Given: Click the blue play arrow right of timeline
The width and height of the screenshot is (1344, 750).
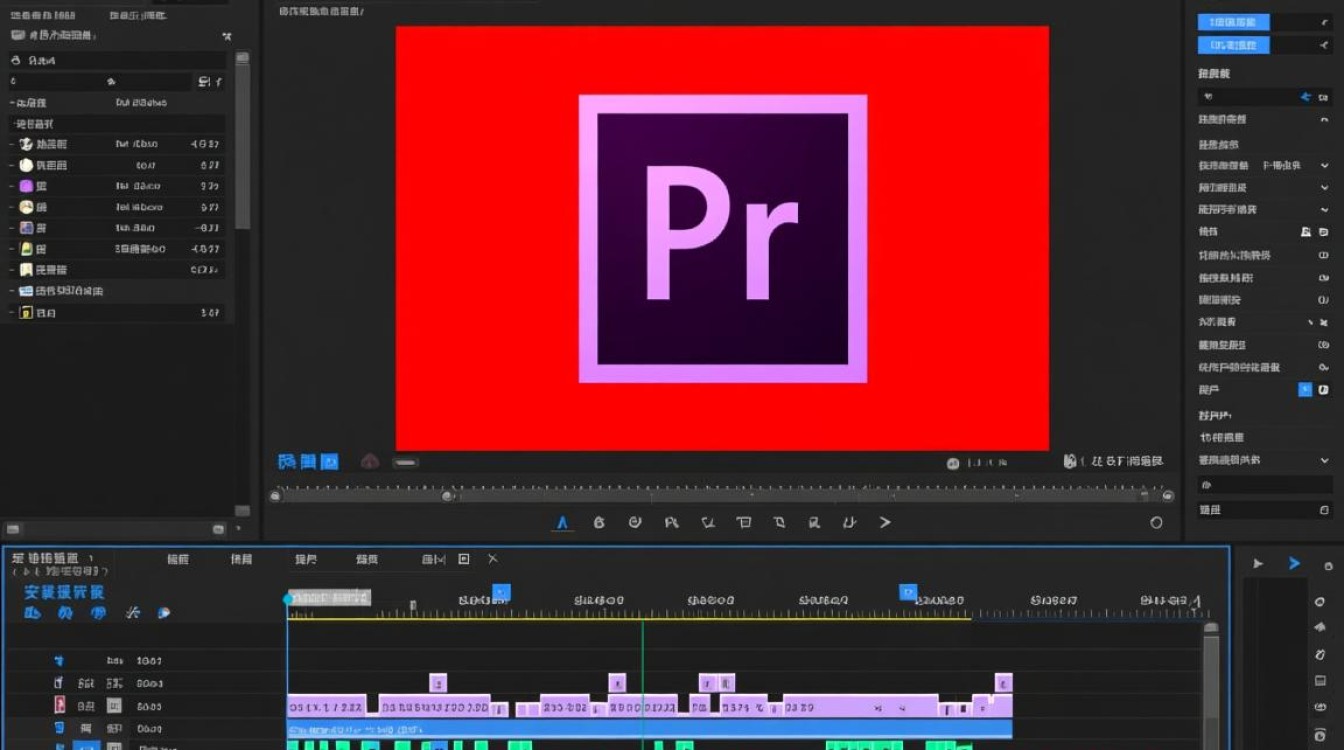Looking at the screenshot, I should coord(1294,564).
